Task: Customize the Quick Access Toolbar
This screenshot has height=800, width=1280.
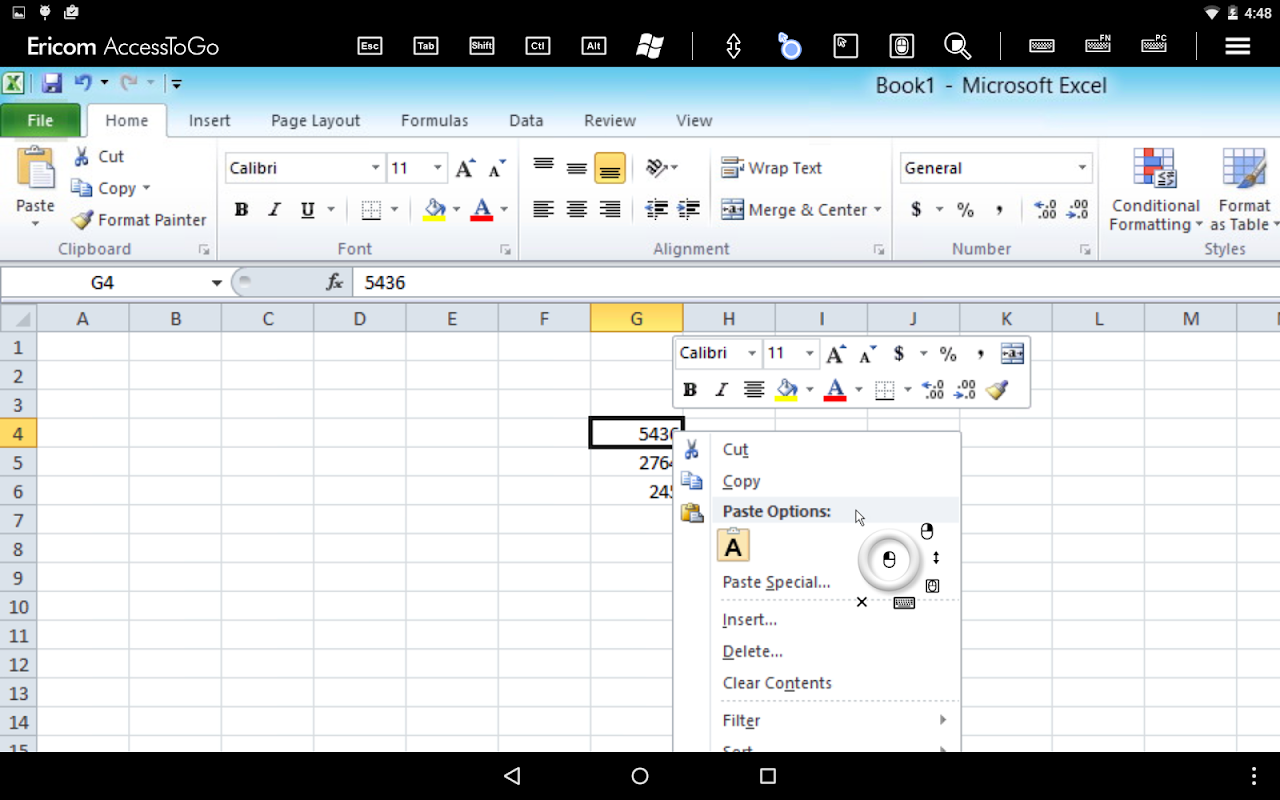Action: click(177, 85)
